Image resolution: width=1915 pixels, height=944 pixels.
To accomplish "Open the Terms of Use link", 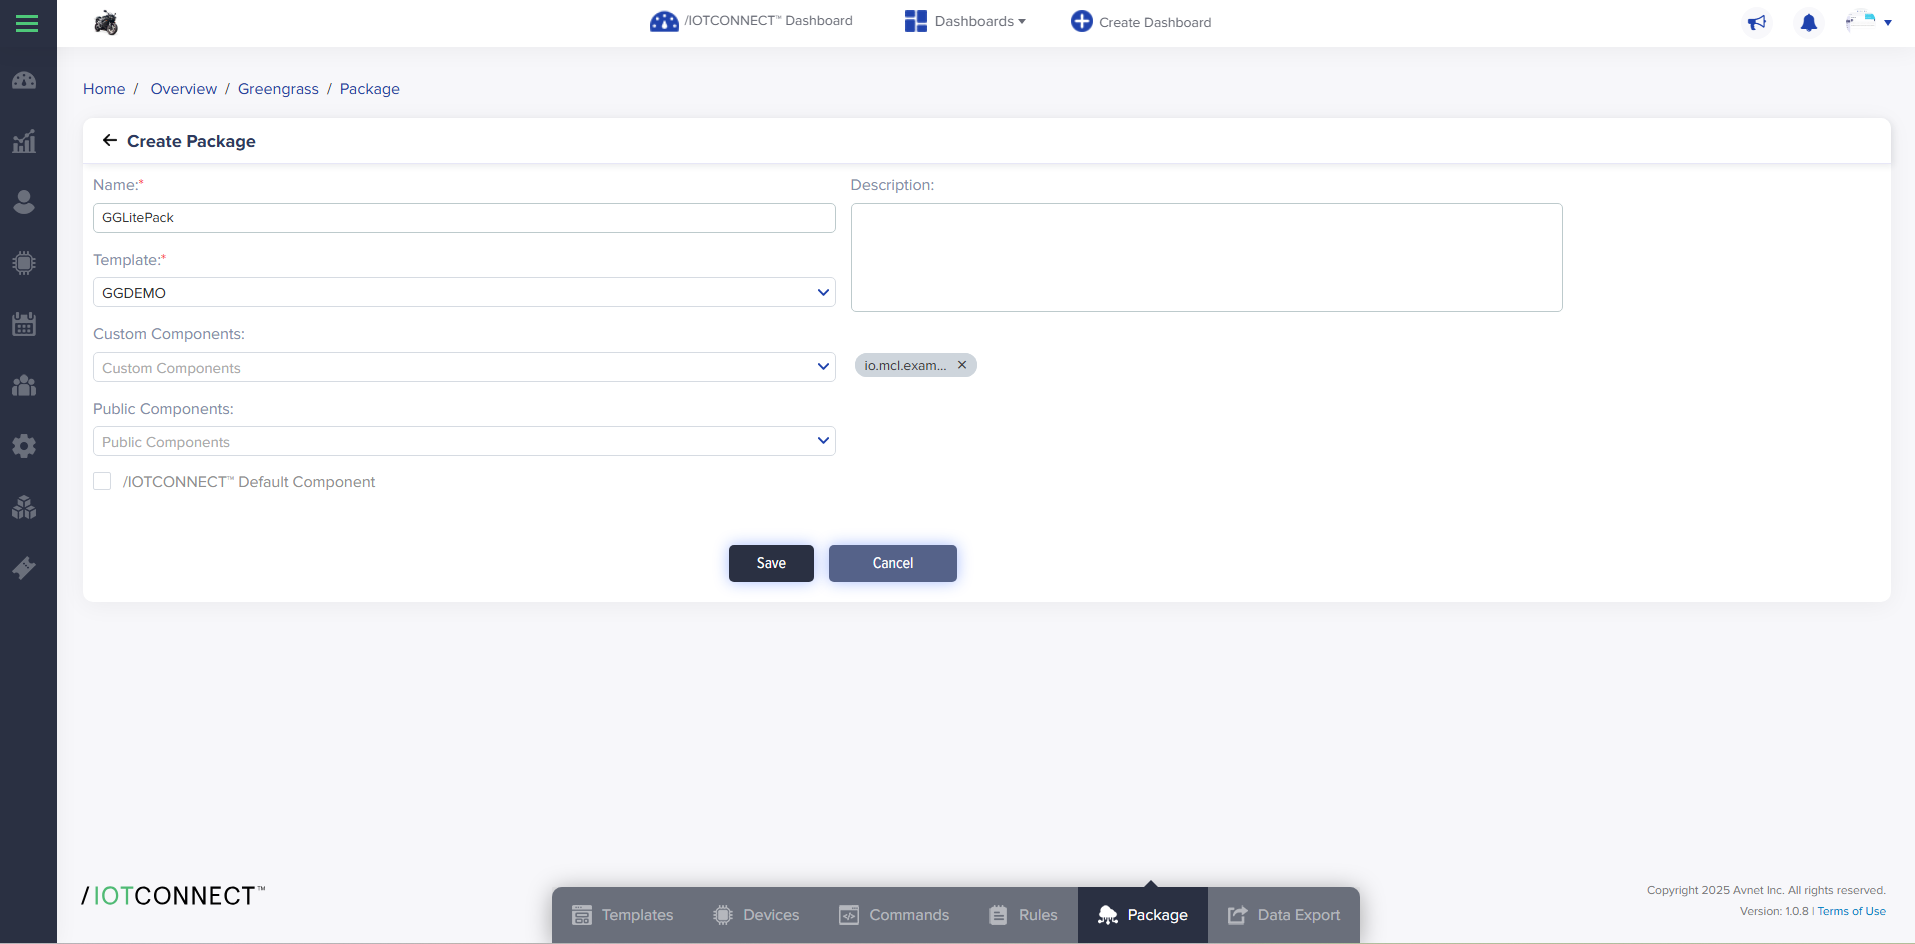I will [x=1852, y=911].
